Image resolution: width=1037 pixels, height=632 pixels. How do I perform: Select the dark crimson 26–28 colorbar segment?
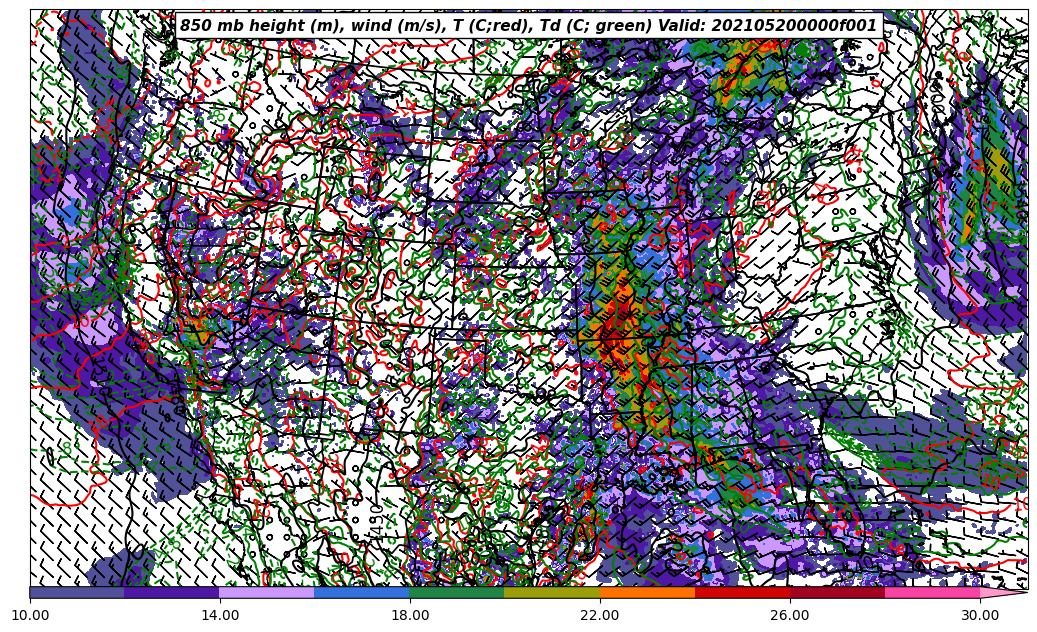(837, 592)
